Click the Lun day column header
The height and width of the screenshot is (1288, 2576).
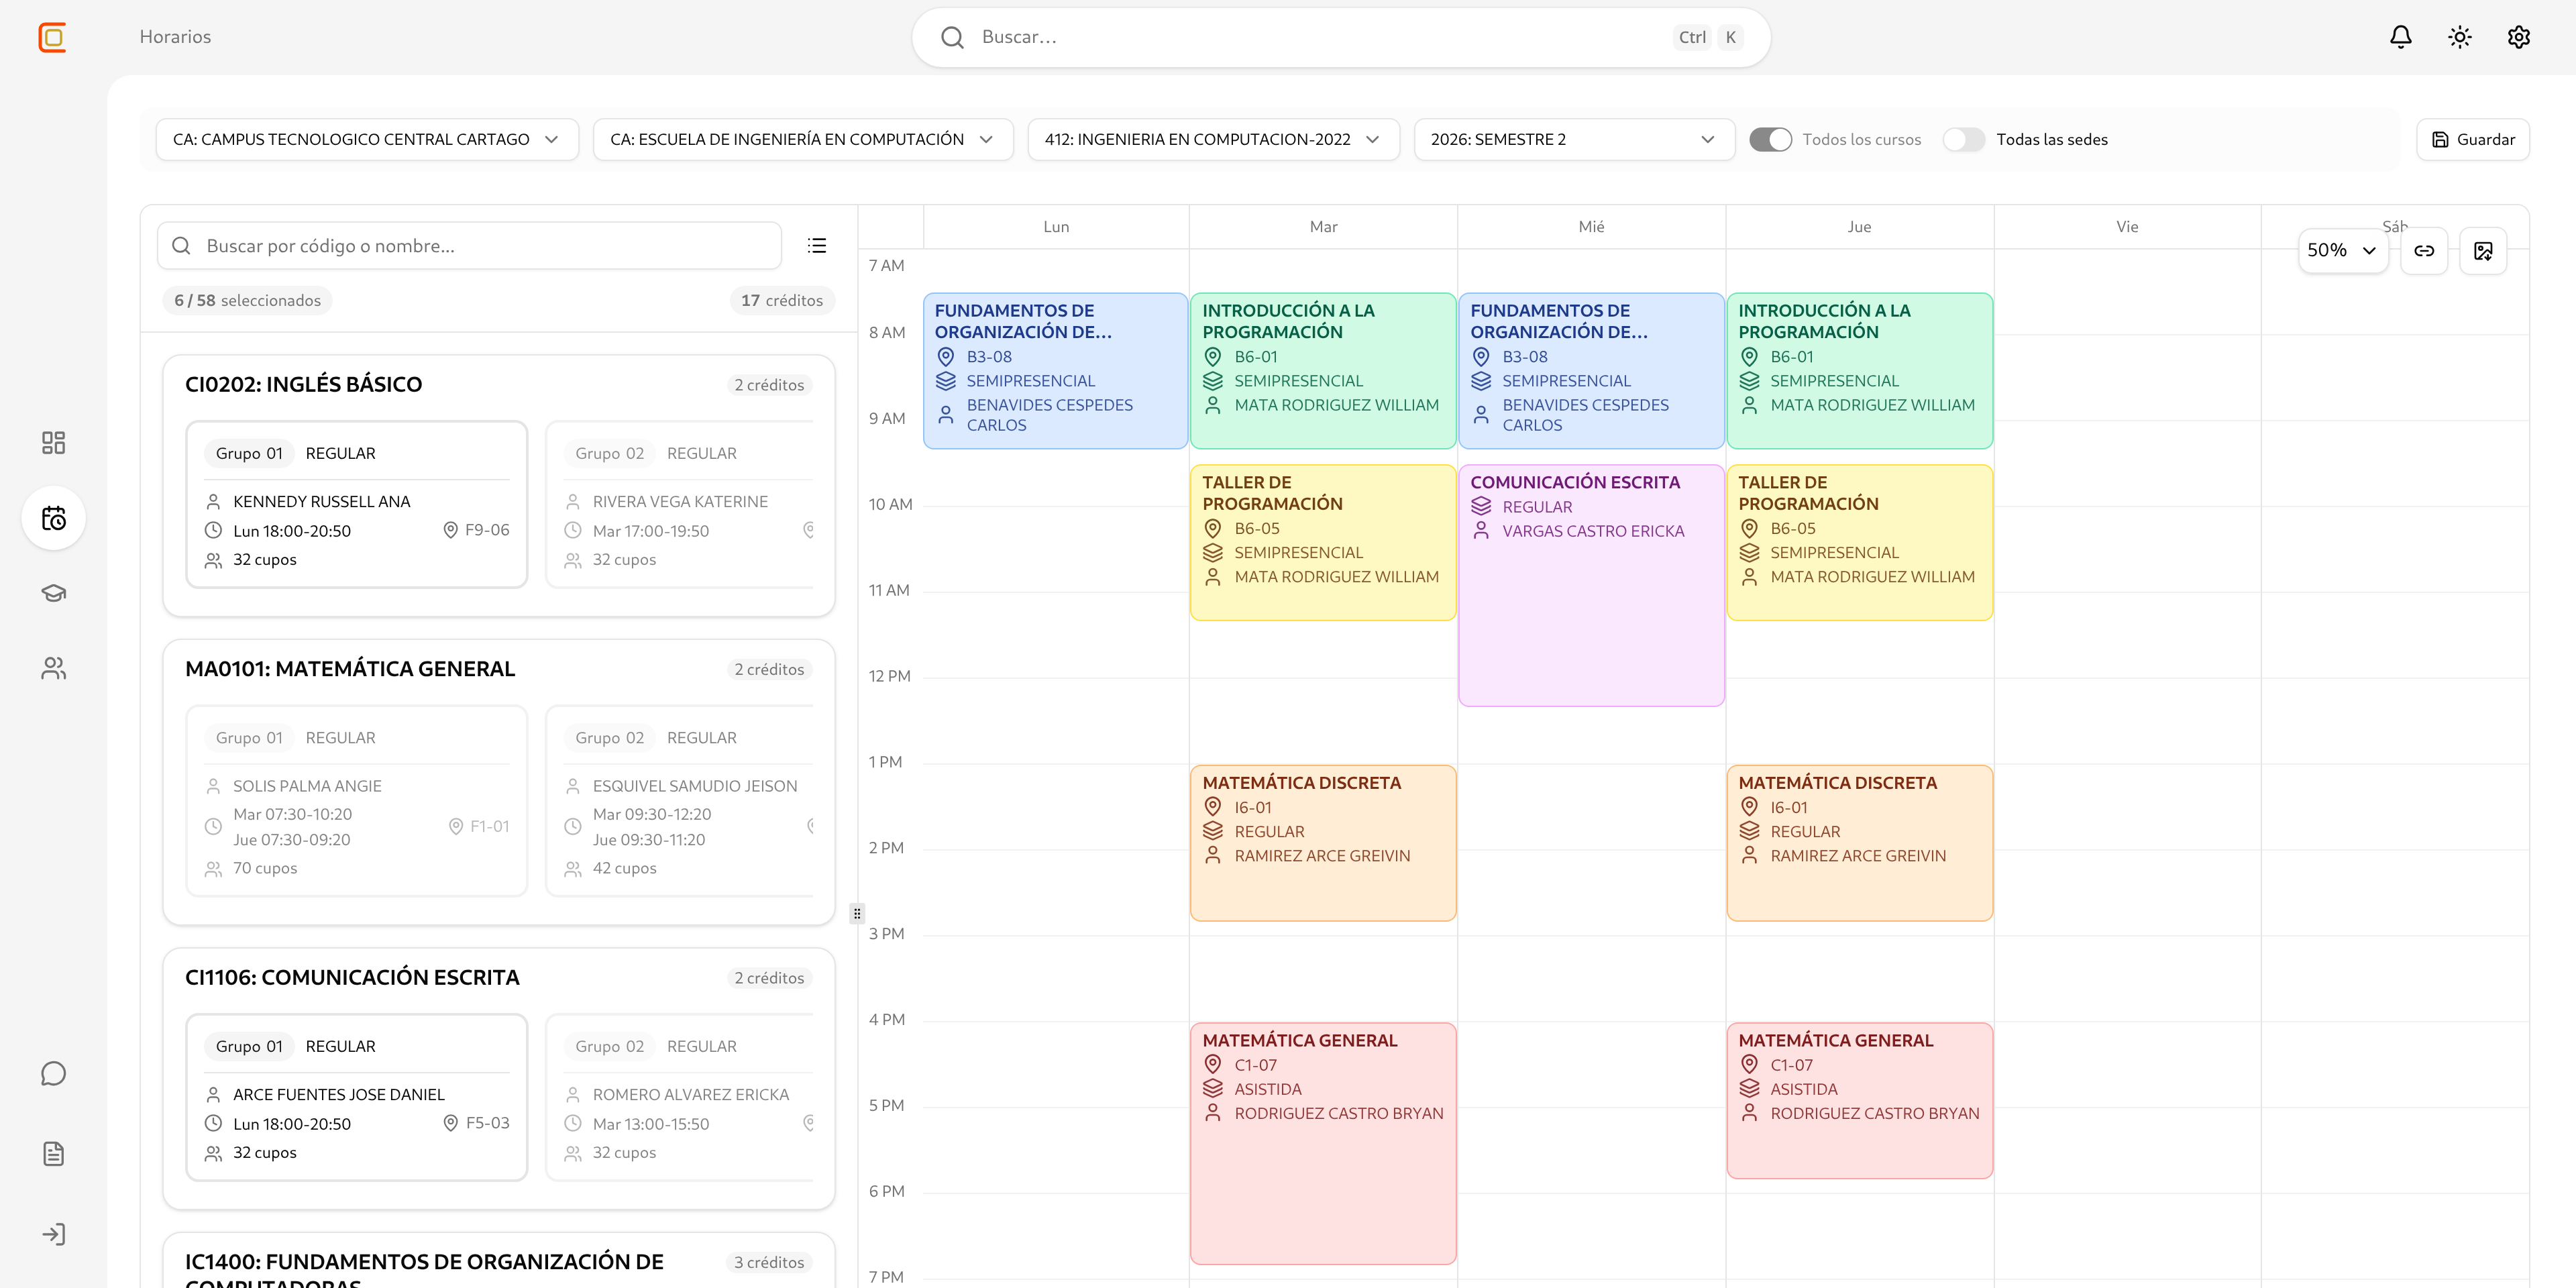pos(1056,227)
